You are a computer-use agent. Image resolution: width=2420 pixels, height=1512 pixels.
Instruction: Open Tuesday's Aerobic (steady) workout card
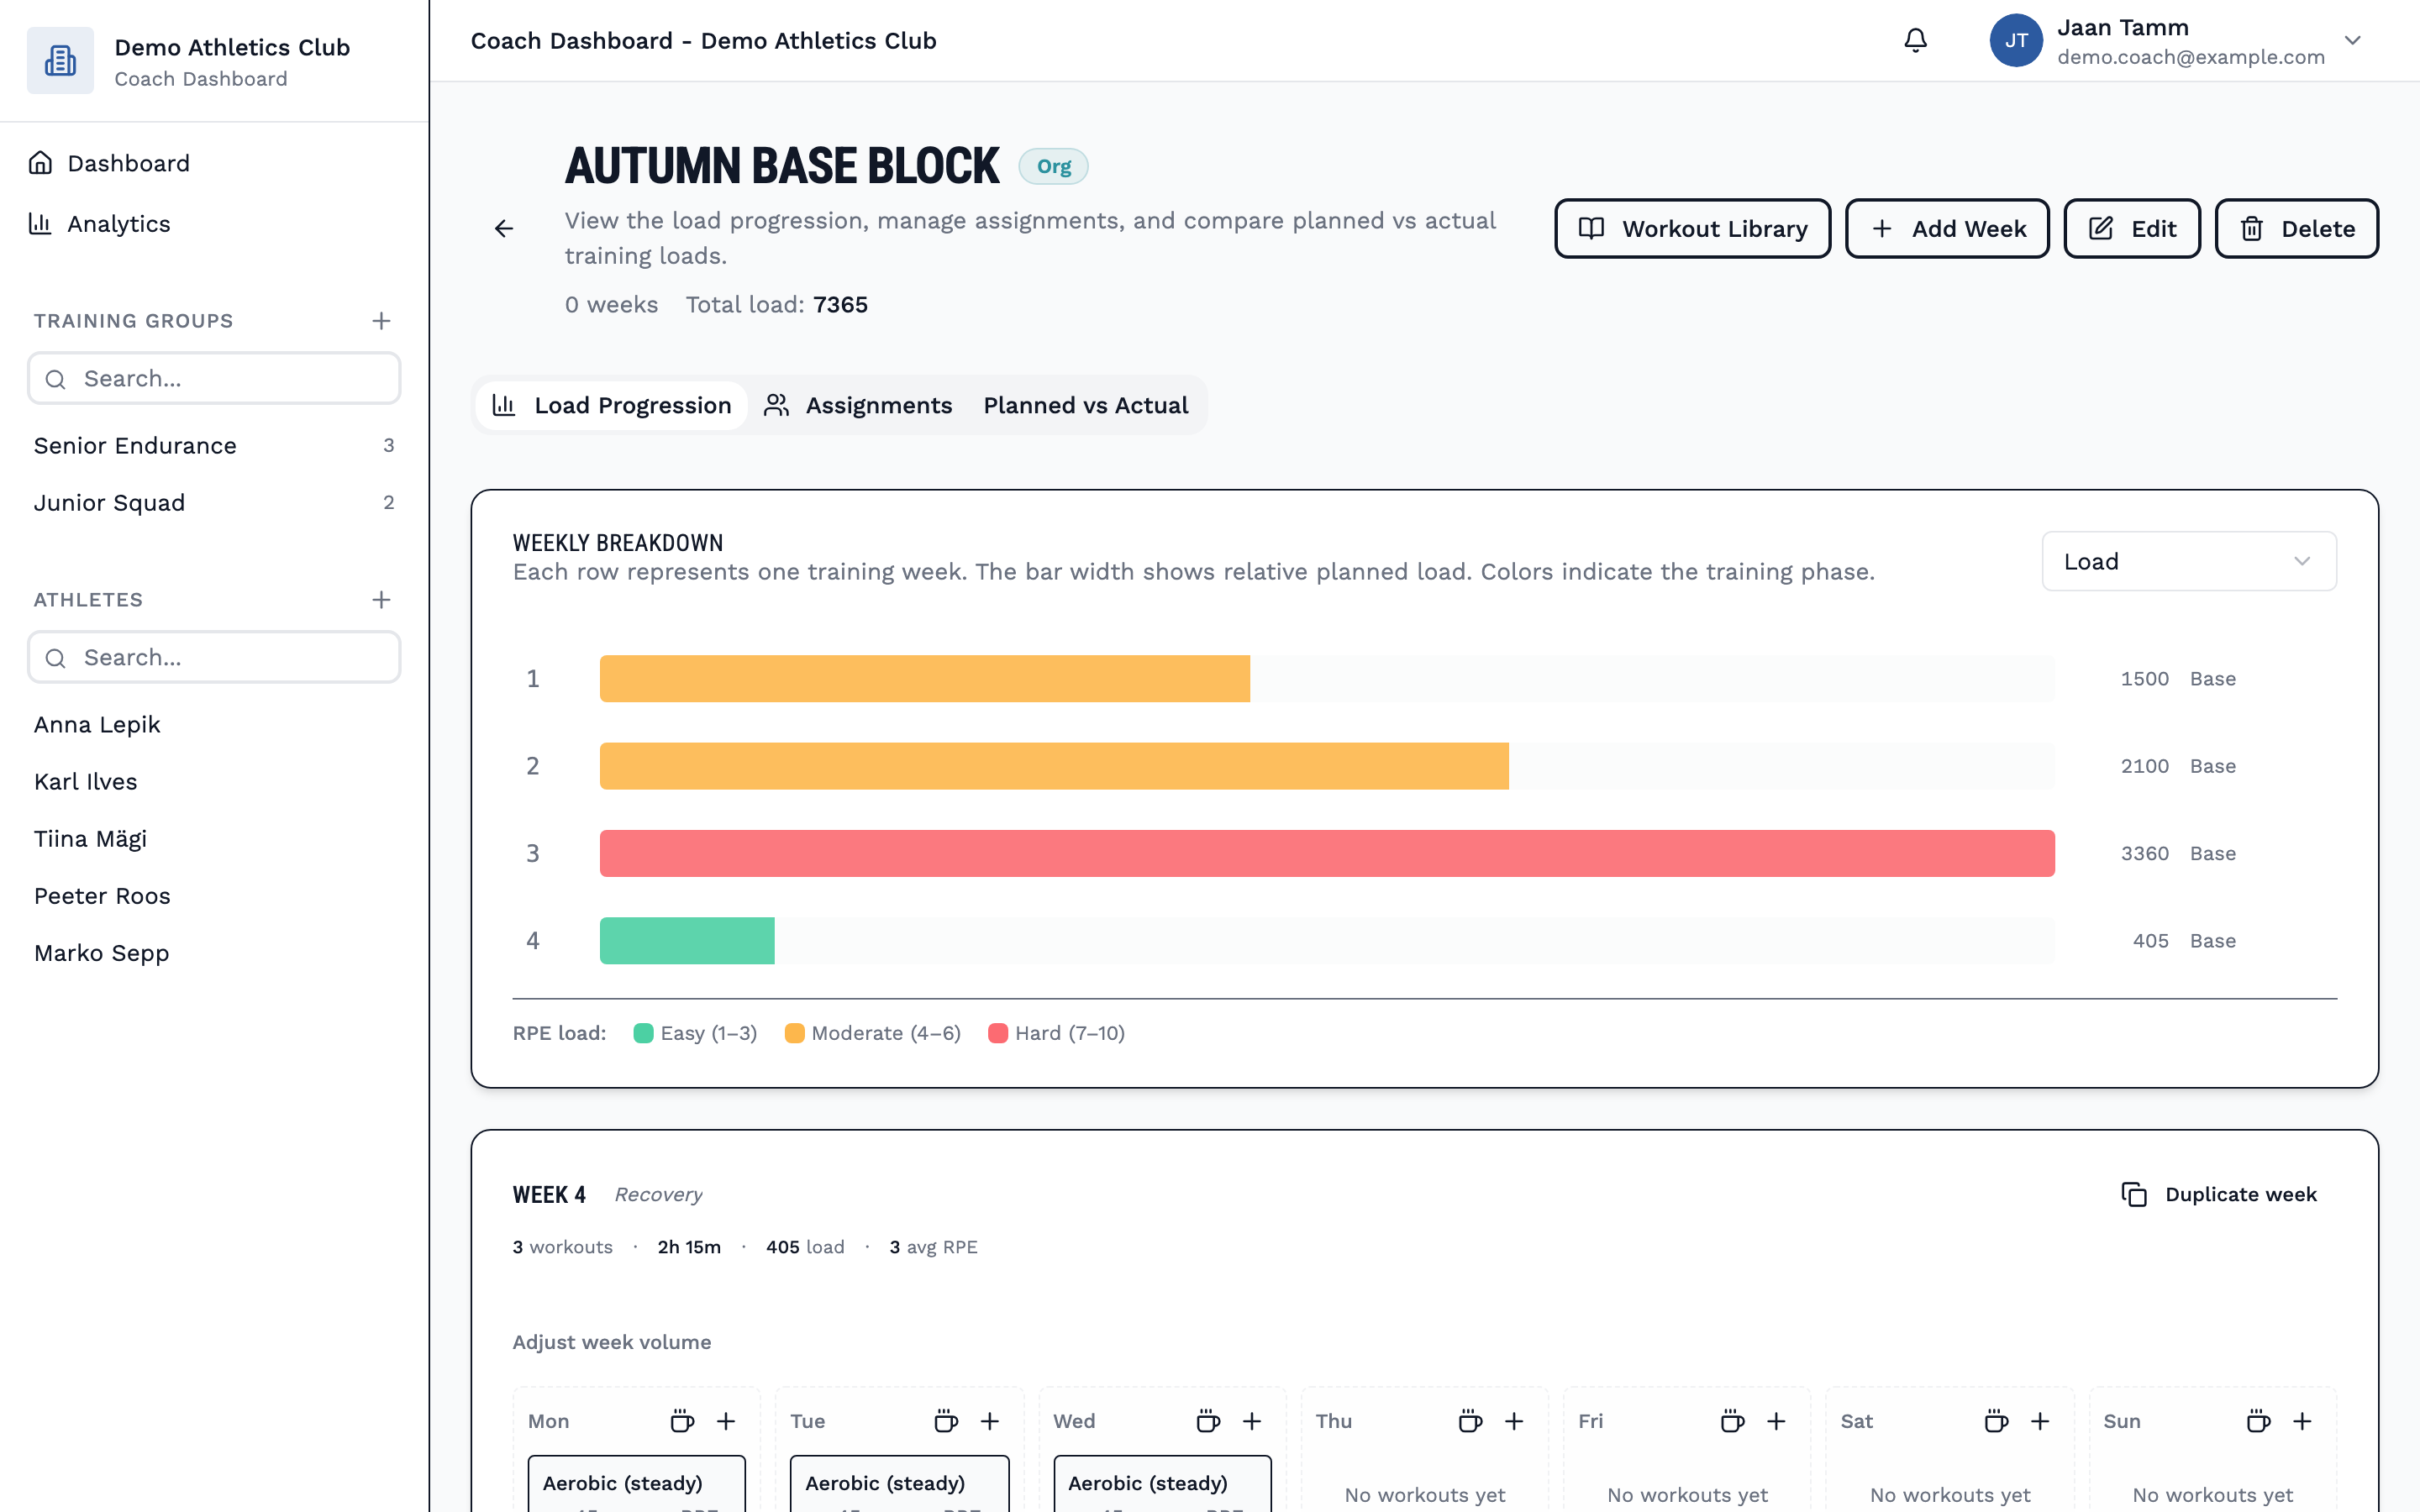pyautogui.click(x=899, y=1484)
